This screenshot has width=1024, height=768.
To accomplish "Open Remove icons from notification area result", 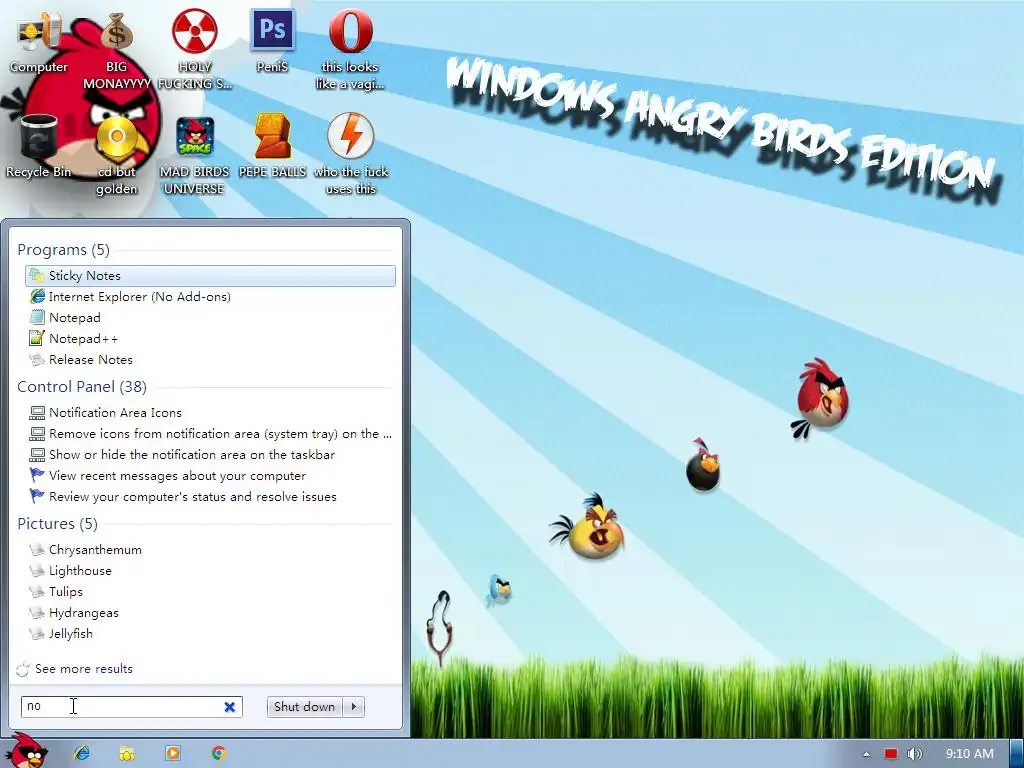I will [210, 434].
